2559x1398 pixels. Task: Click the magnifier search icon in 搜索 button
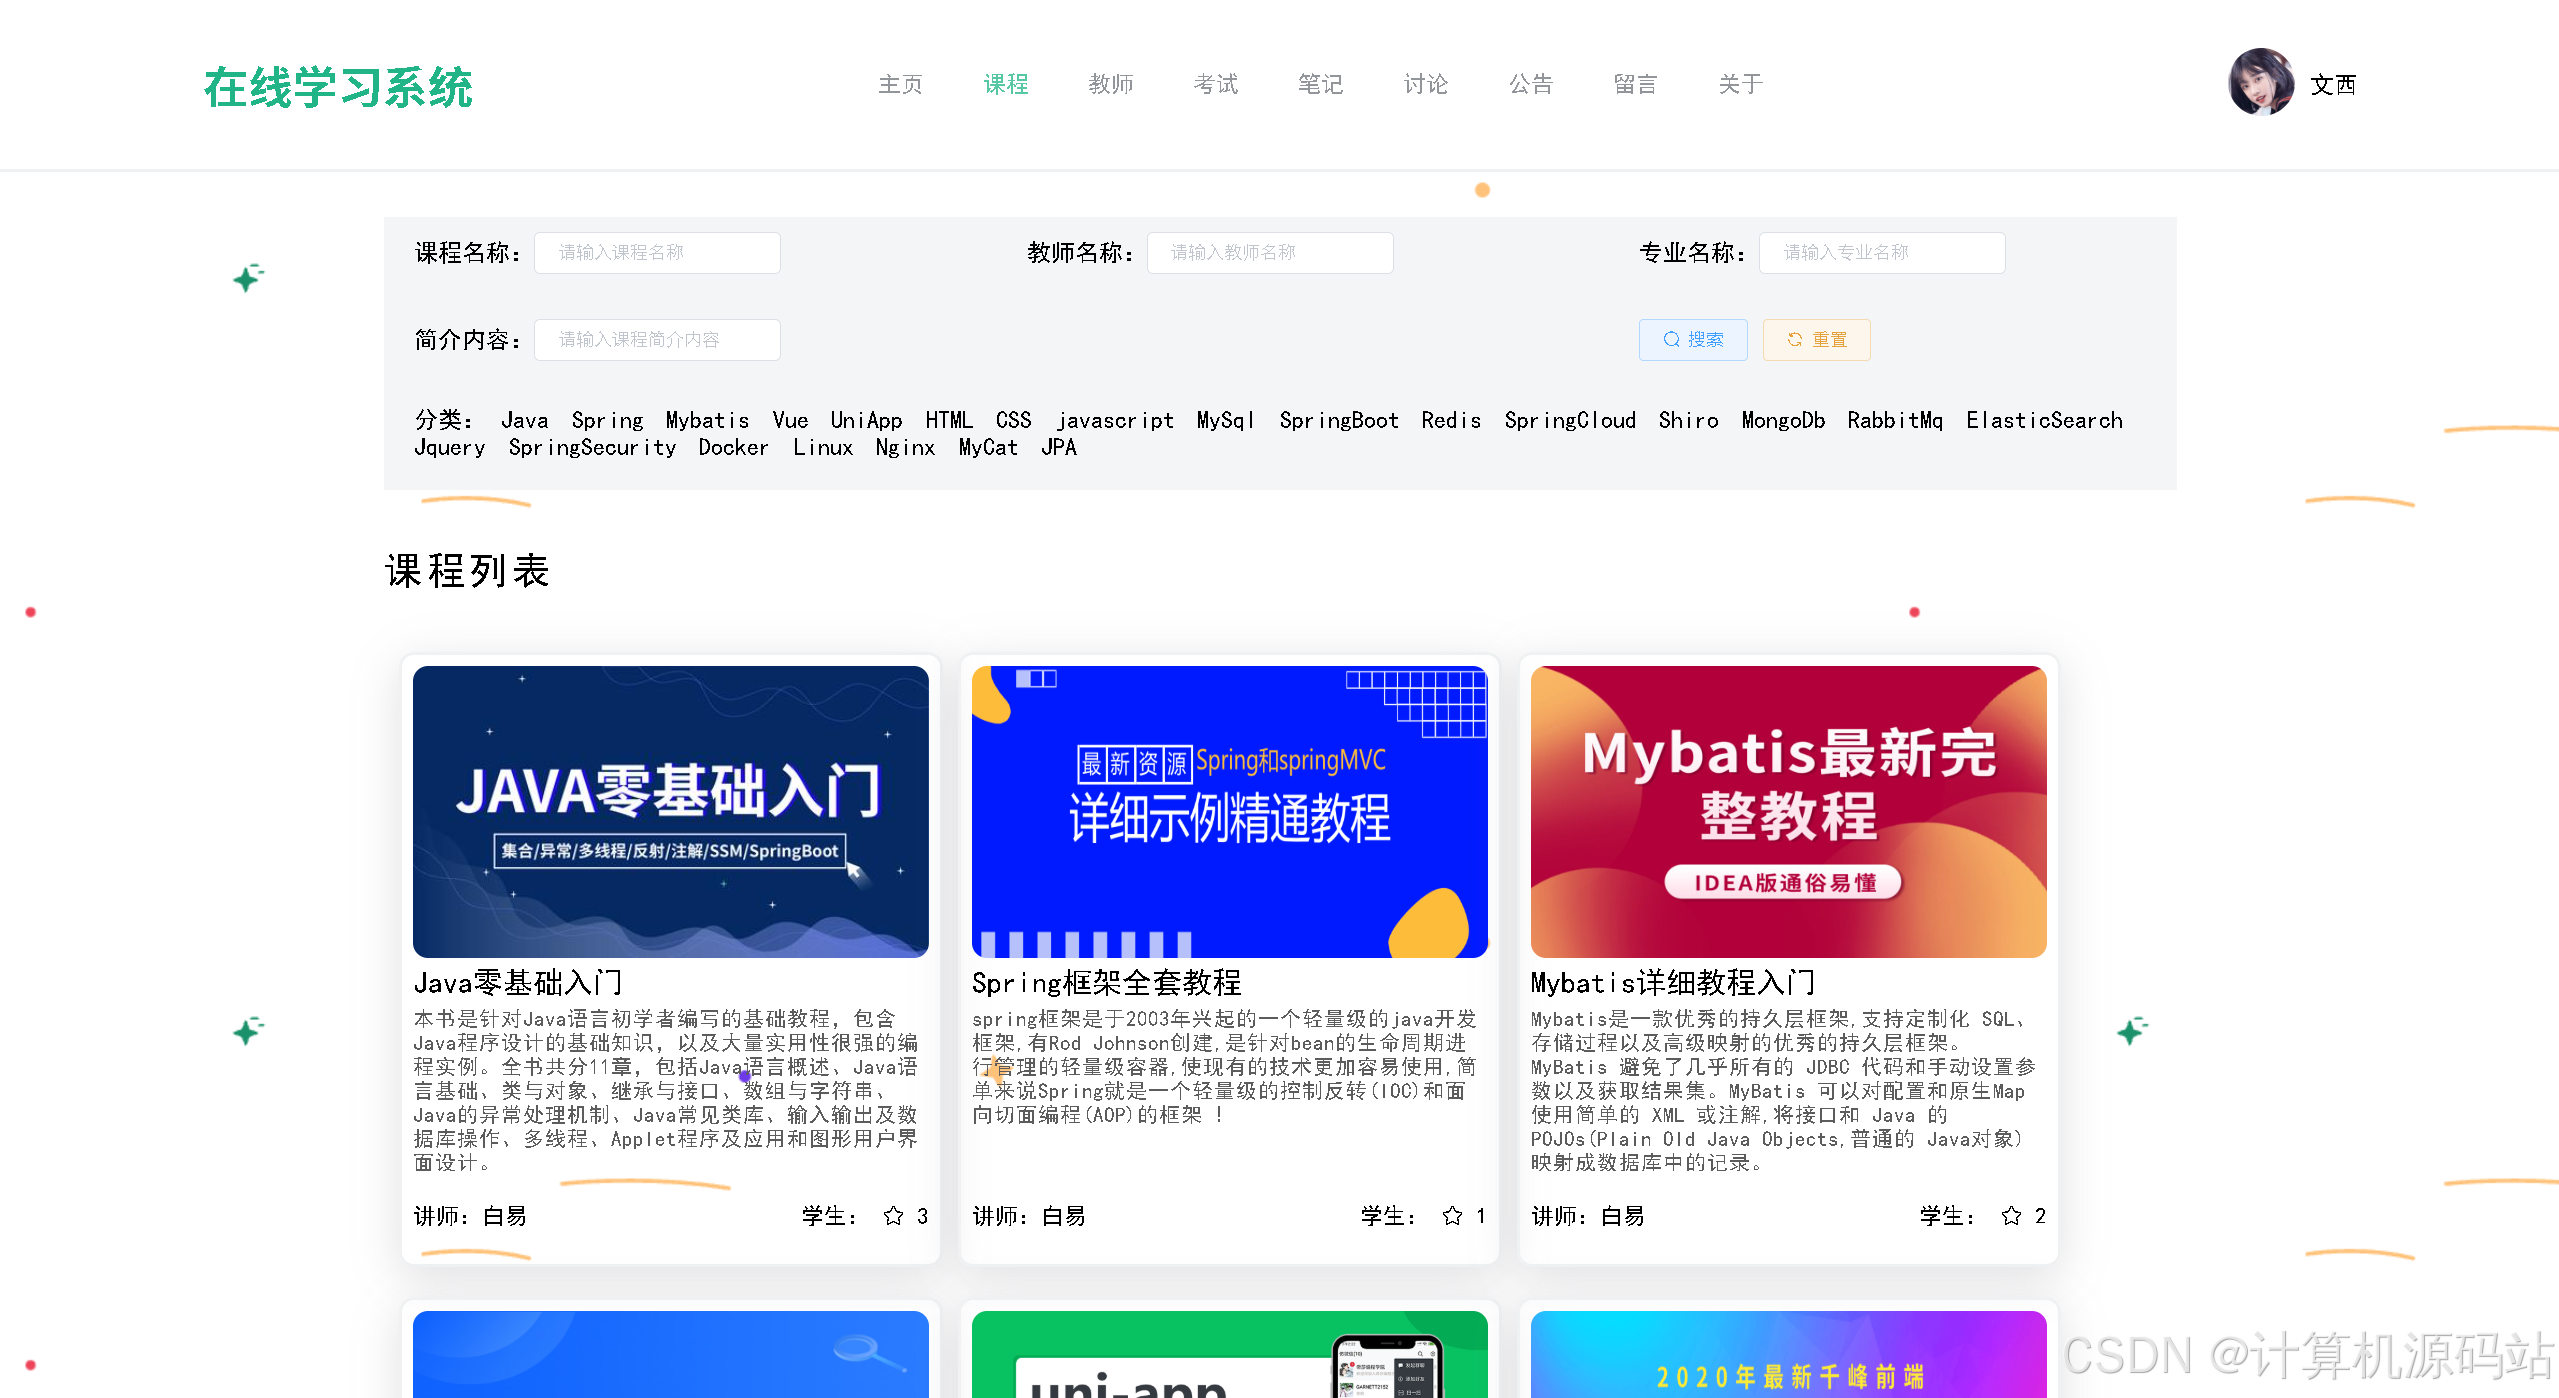tap(1670, 340)
